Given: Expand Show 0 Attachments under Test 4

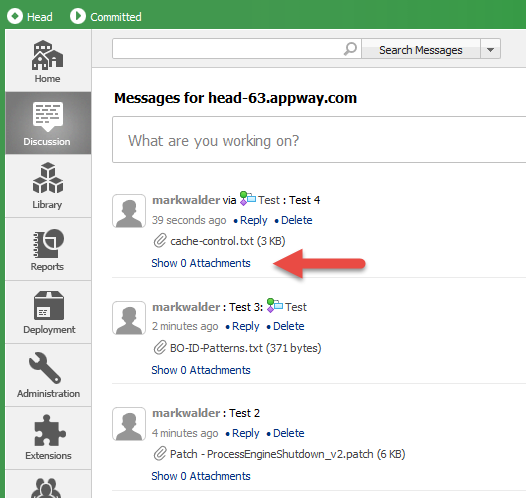Looking at the screenshot, I should [x=201, y=263].
